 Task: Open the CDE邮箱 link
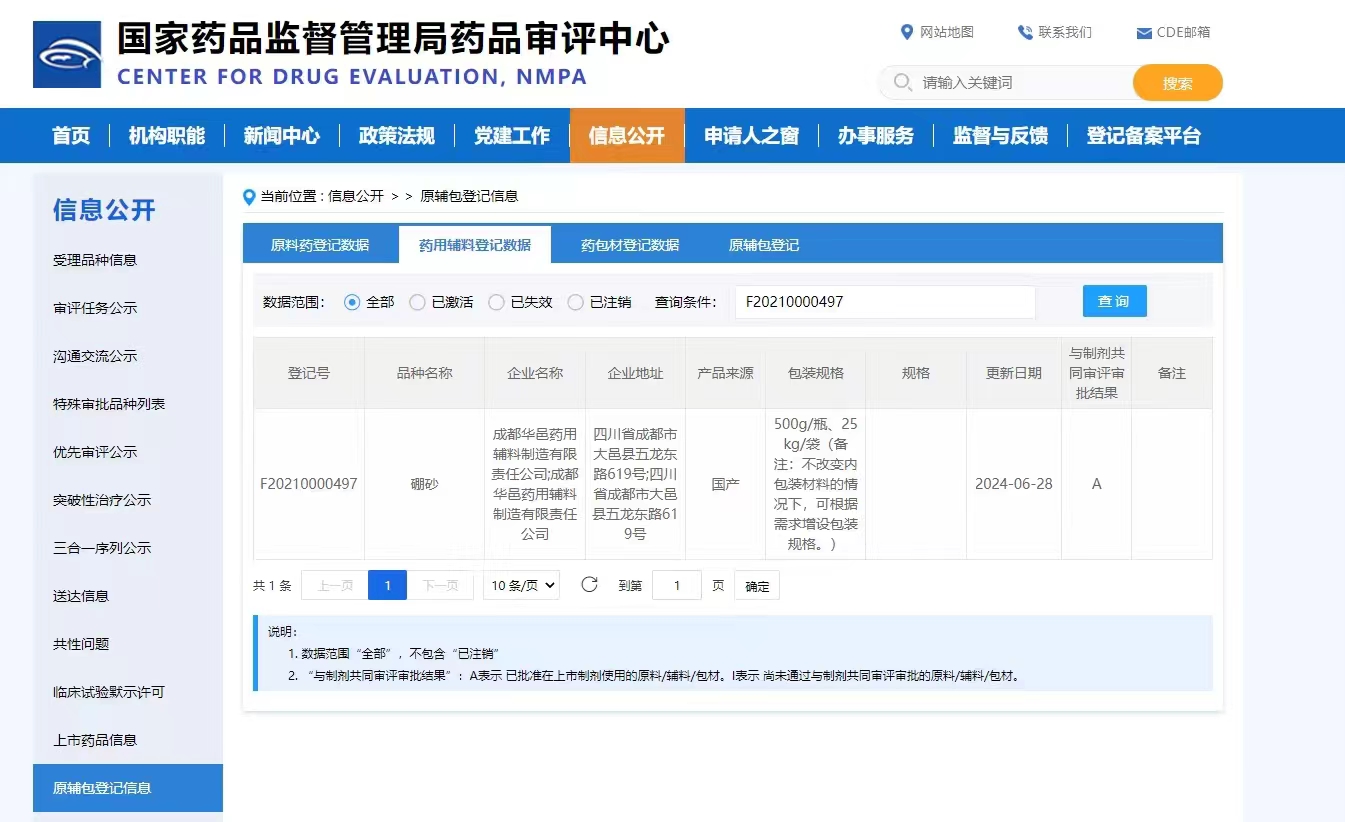[1184, 32]
